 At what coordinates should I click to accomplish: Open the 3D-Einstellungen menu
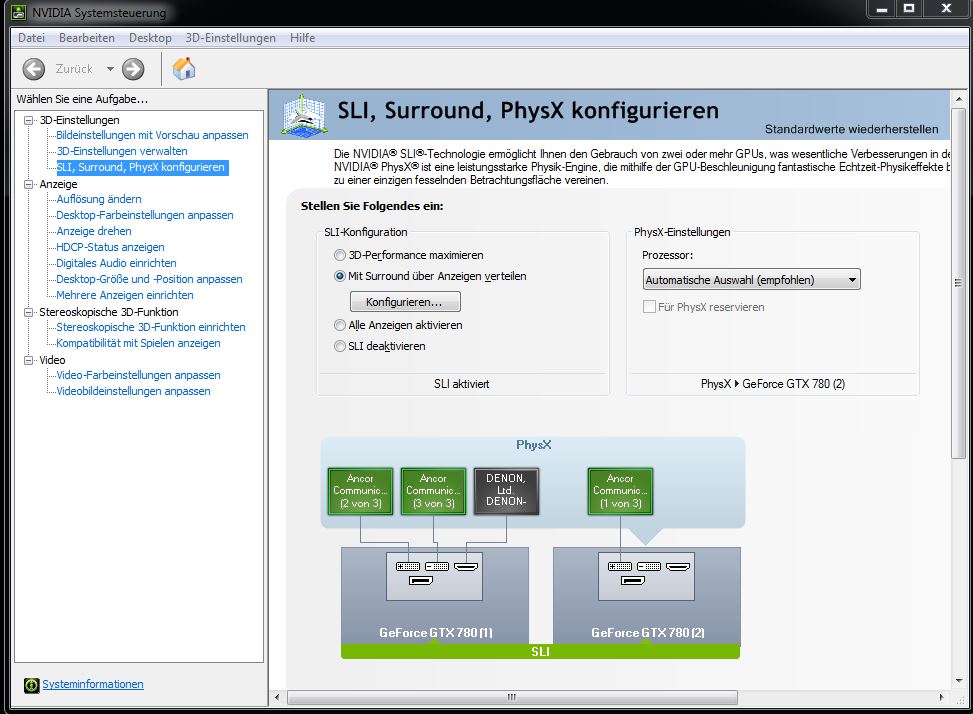pos(230,38)
